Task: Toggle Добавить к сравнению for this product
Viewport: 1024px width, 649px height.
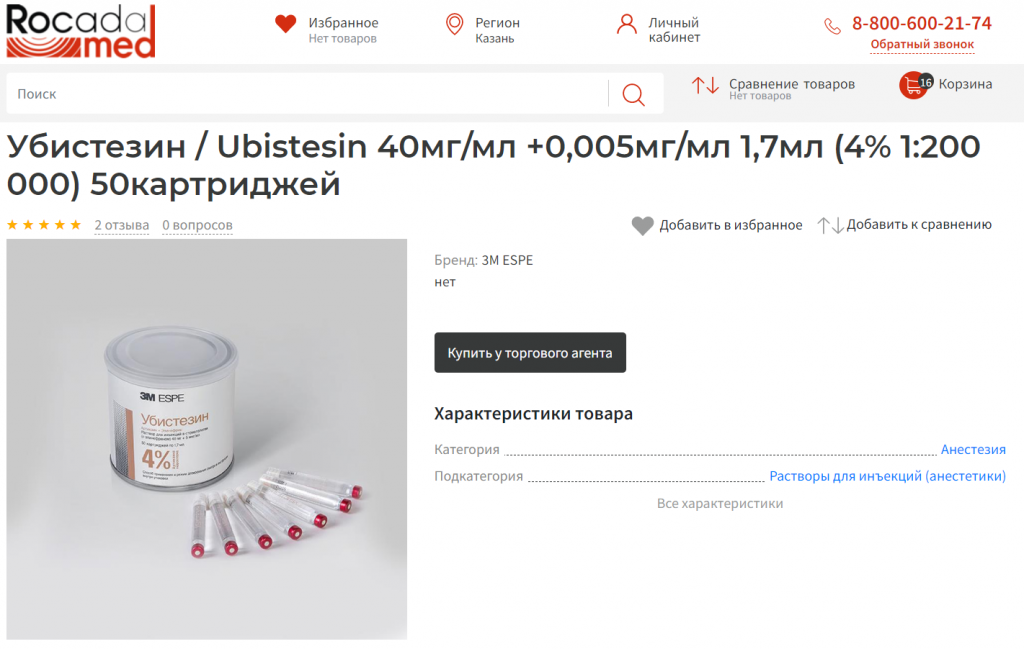Action: click(x=904, y=225)
